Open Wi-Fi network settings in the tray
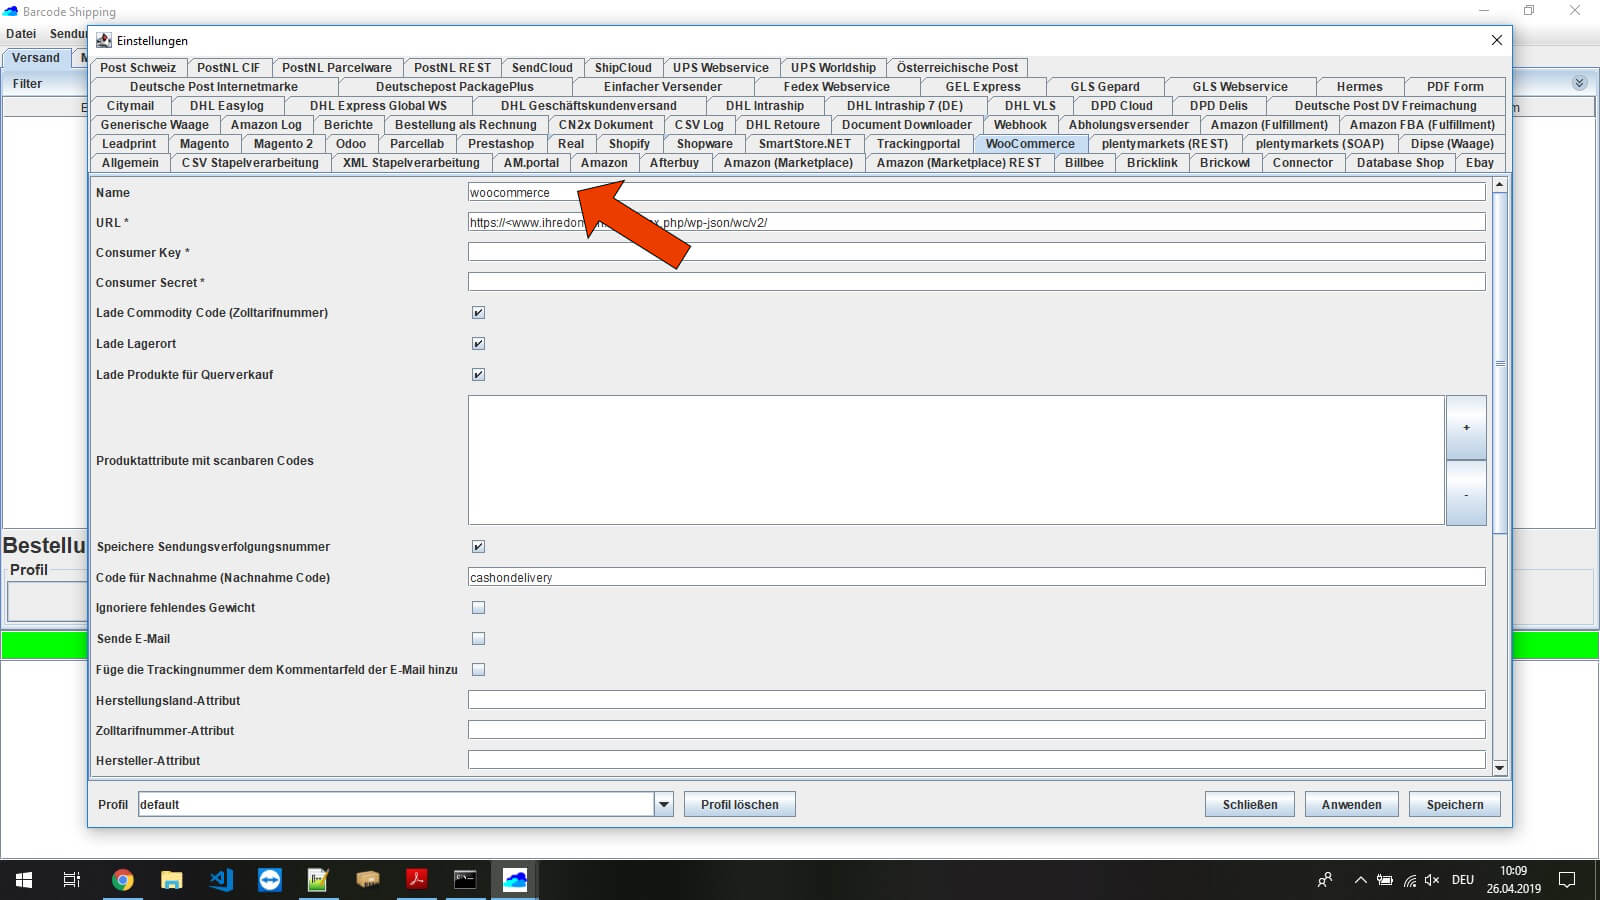 (1410, 880)
